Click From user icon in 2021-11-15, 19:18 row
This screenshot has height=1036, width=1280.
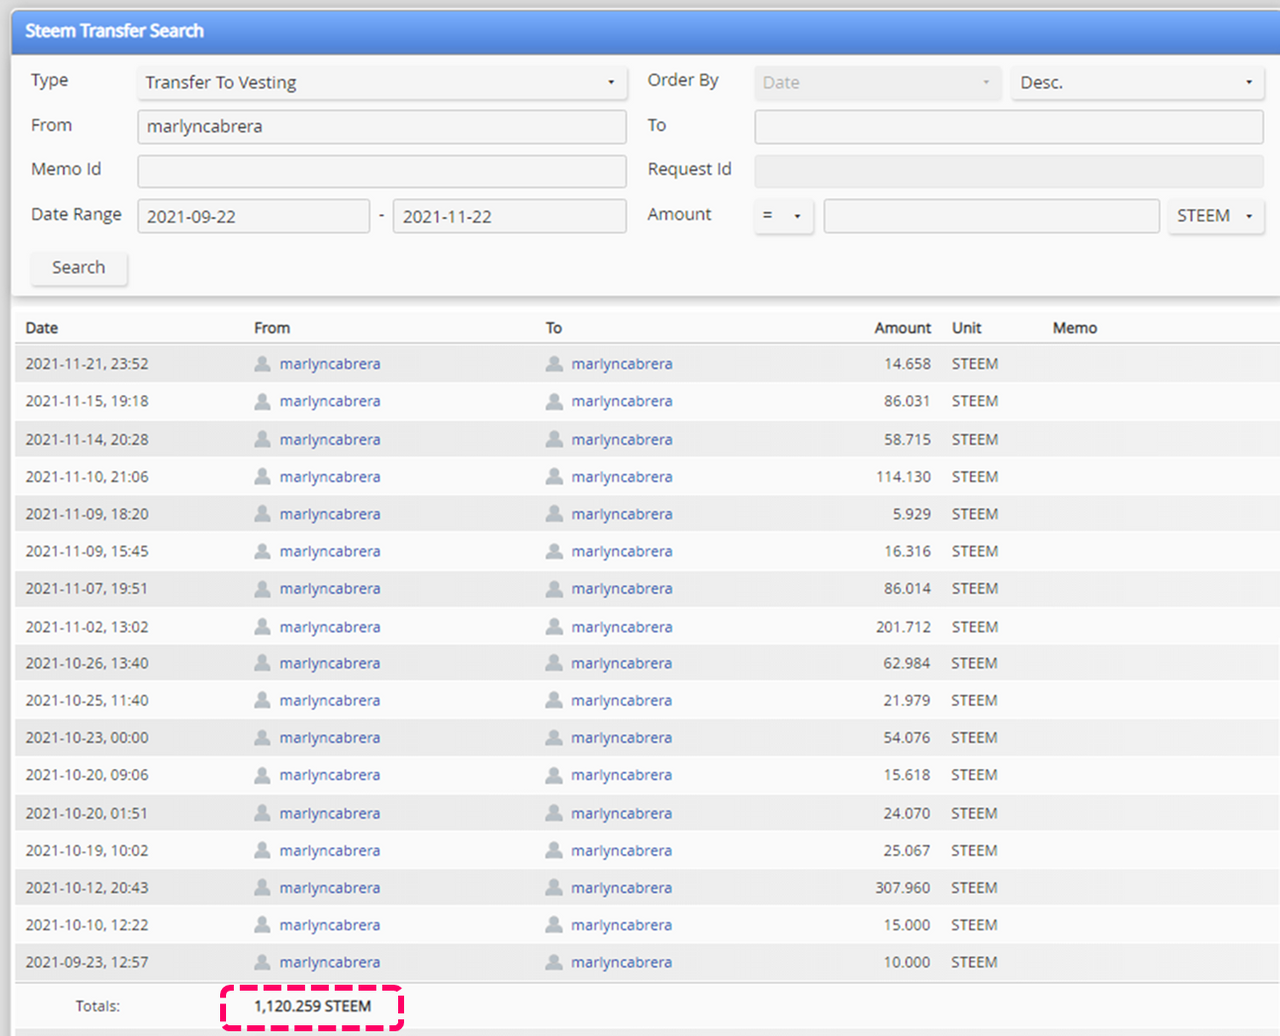[x=262, y=401]
